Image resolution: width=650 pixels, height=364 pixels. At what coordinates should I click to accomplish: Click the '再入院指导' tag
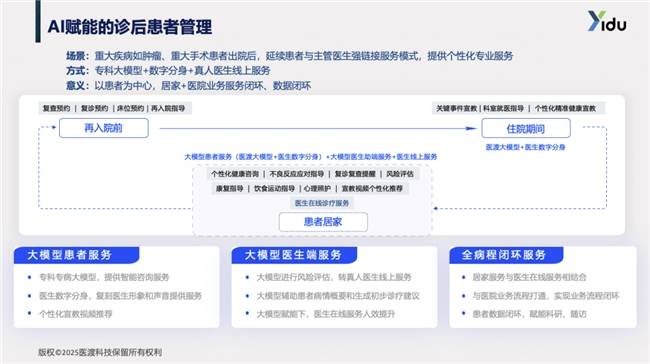point(168,109)
